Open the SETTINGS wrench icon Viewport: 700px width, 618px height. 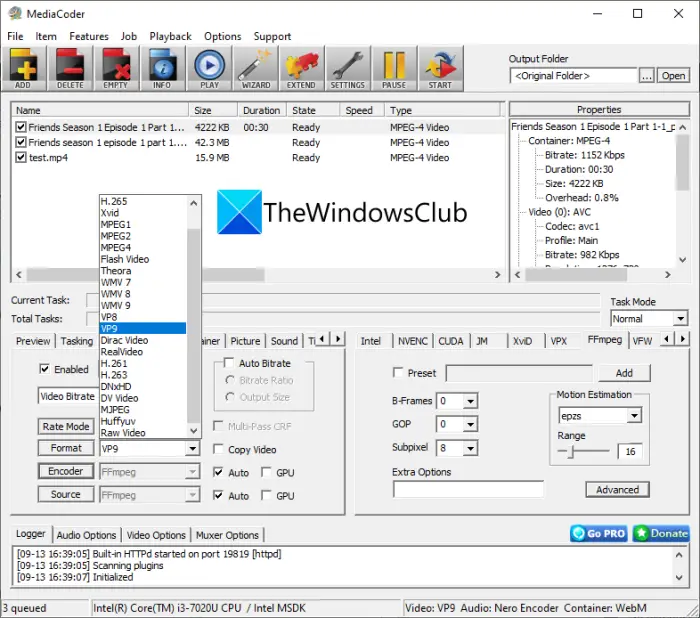[348, 68]
